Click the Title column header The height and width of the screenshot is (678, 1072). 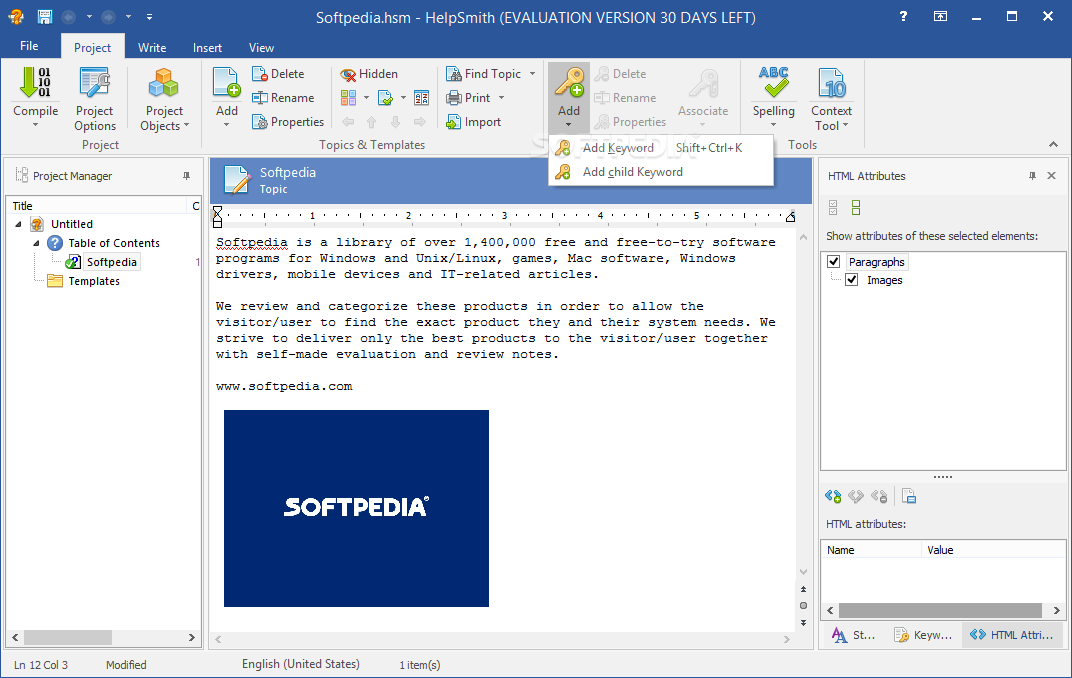pyautogui.click(x=96, y=206)
